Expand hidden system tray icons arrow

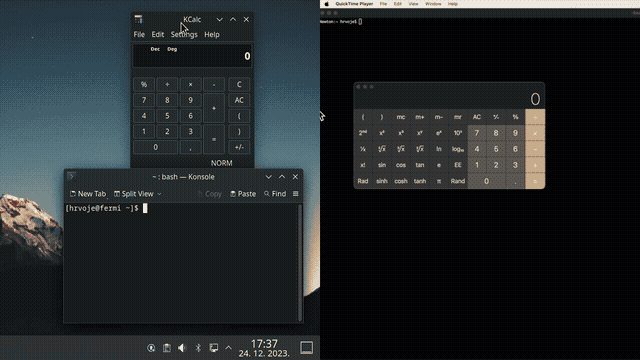[229, 348]
